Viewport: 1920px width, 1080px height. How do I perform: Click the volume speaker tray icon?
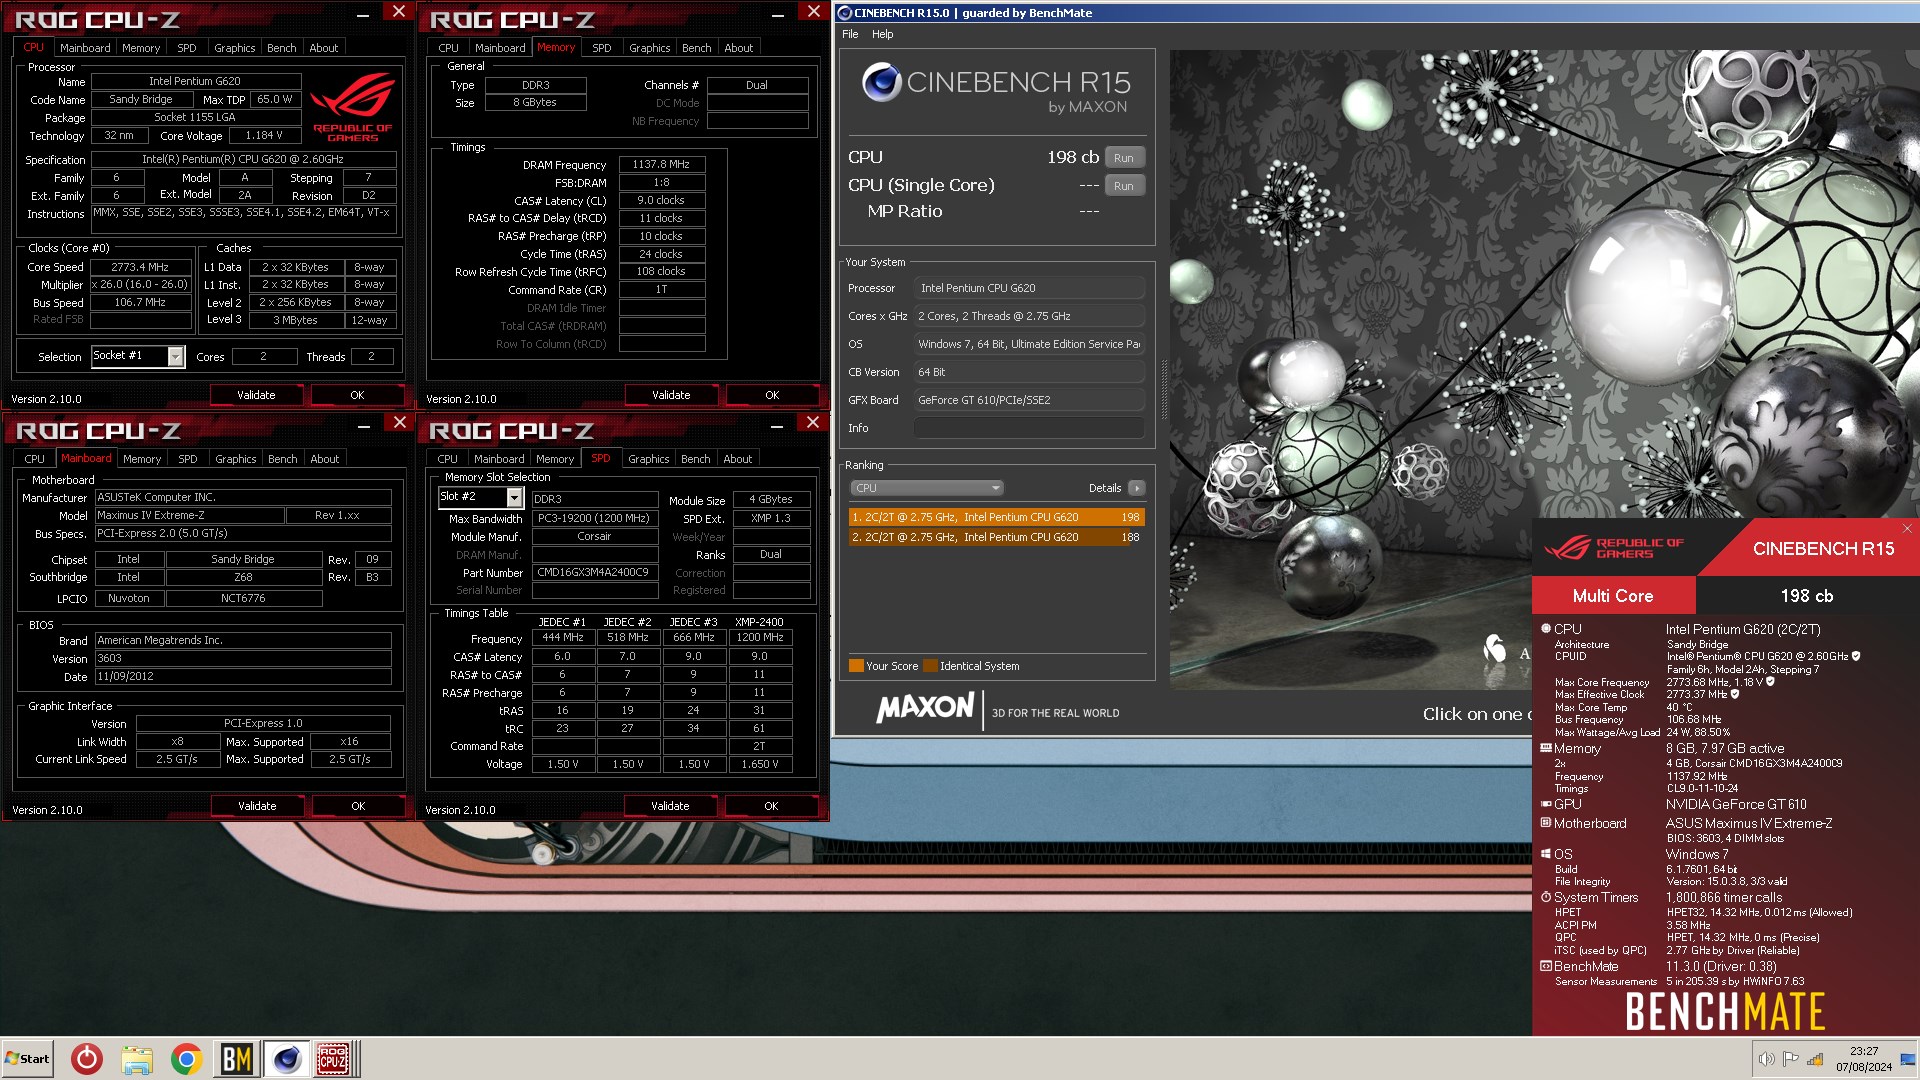pyautogui.click(x=1766, y=1059)
